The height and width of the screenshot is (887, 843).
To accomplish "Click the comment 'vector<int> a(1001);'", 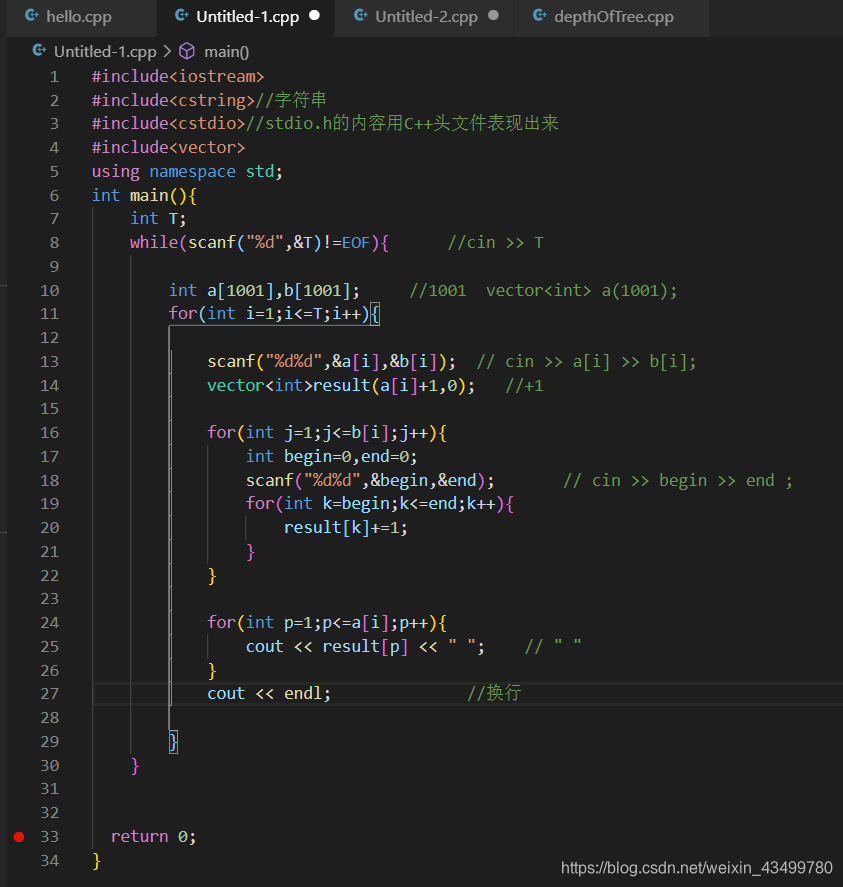I will pos(581,291).
